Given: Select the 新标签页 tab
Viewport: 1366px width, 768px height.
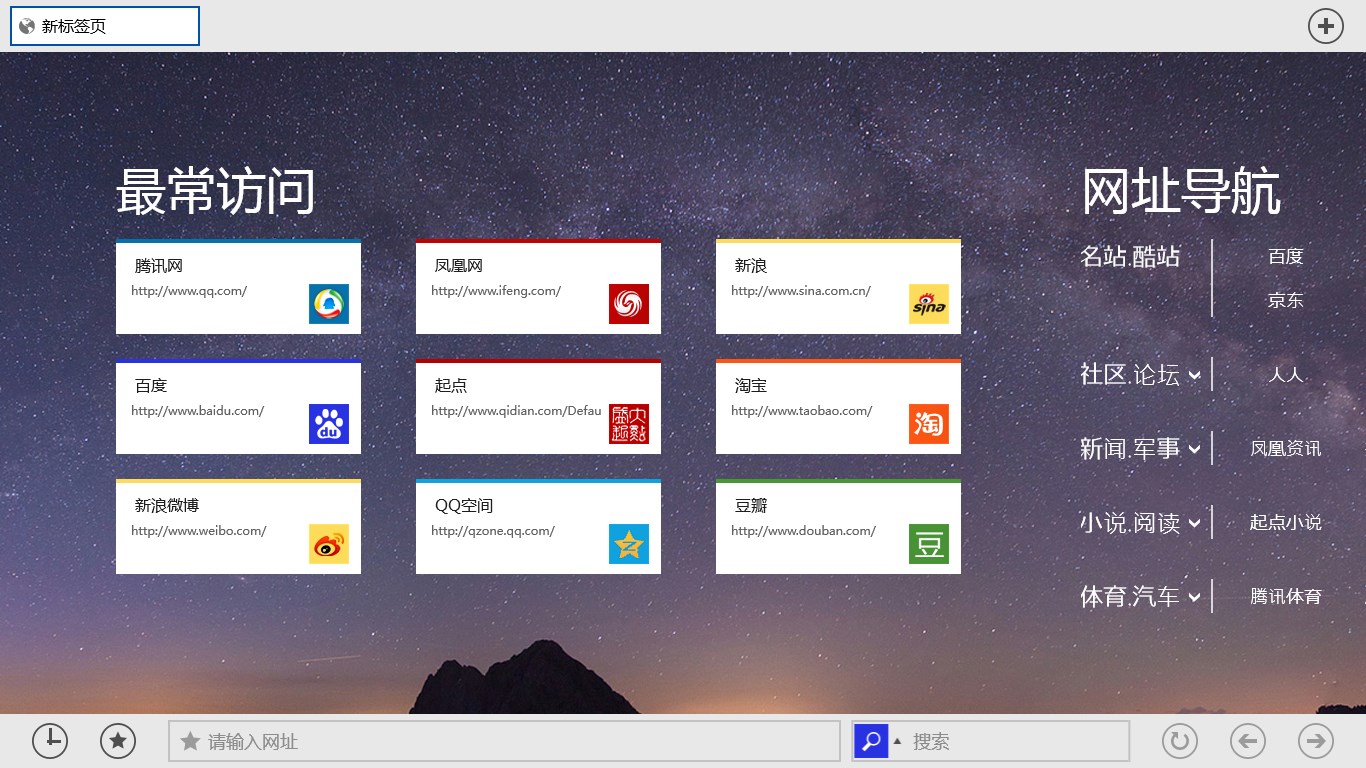Looking at the screenshot, I should pyautogui.click(x=105, y=26).
